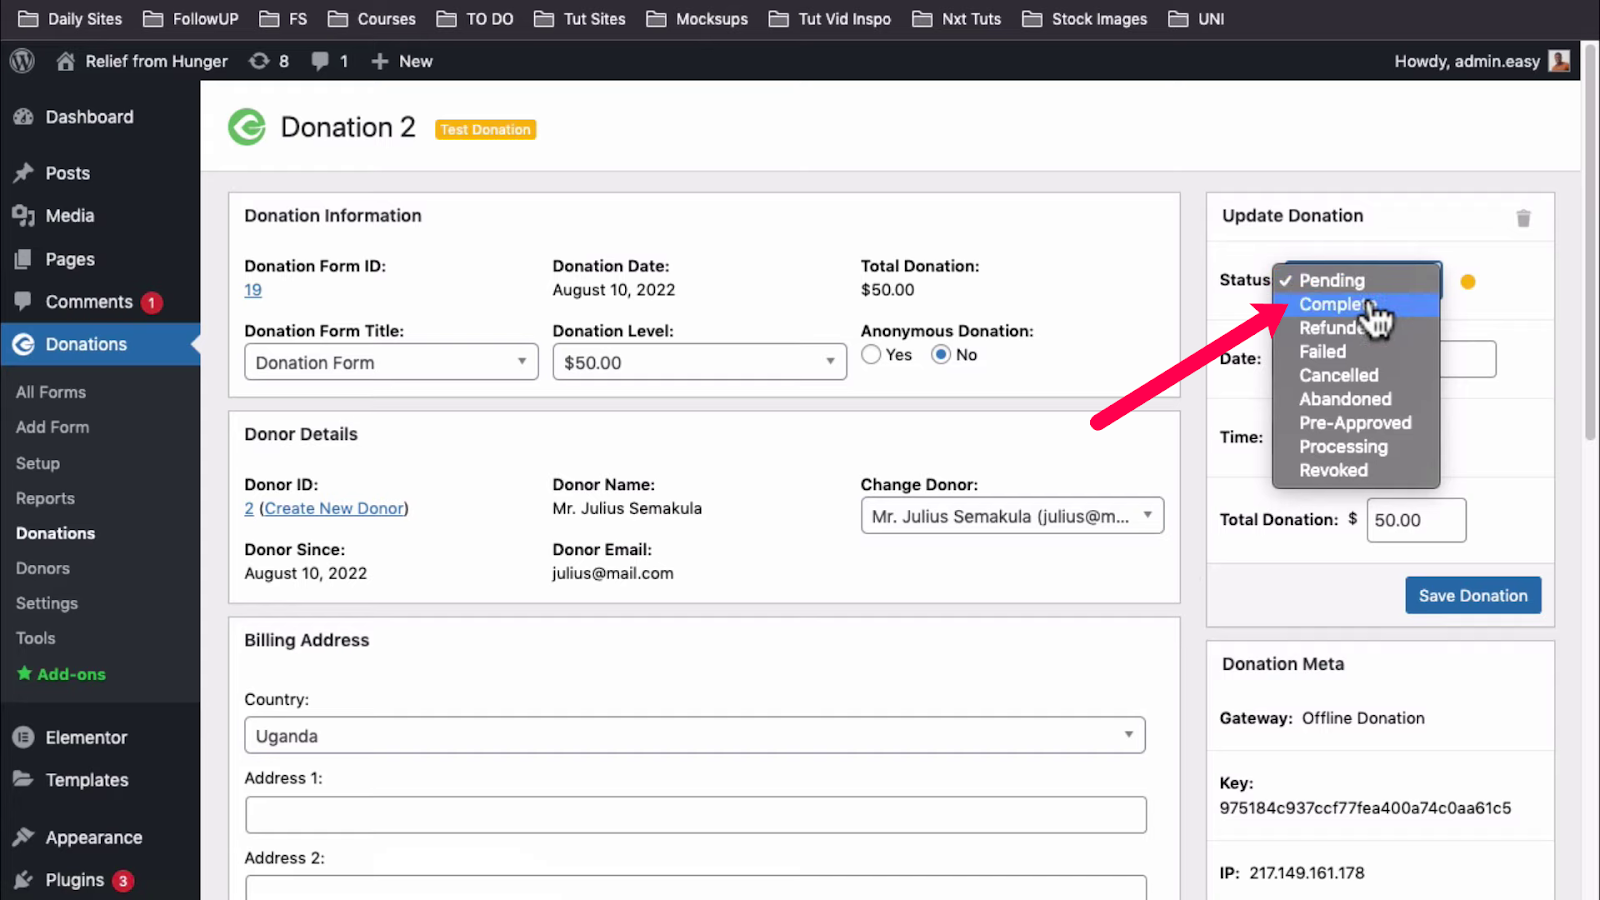Open Elementor from the sidebar
Image resolution: width=1600 pixels, height=900 pixels.
click(86, 737)
